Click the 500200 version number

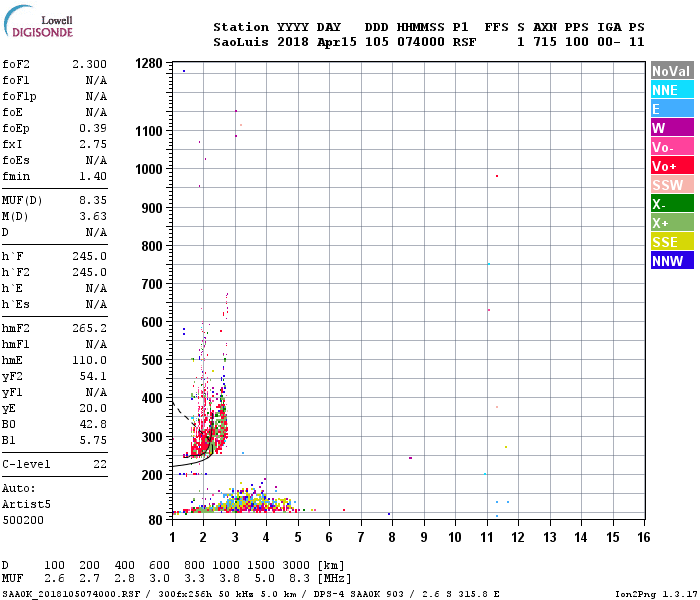coord(23,521)
